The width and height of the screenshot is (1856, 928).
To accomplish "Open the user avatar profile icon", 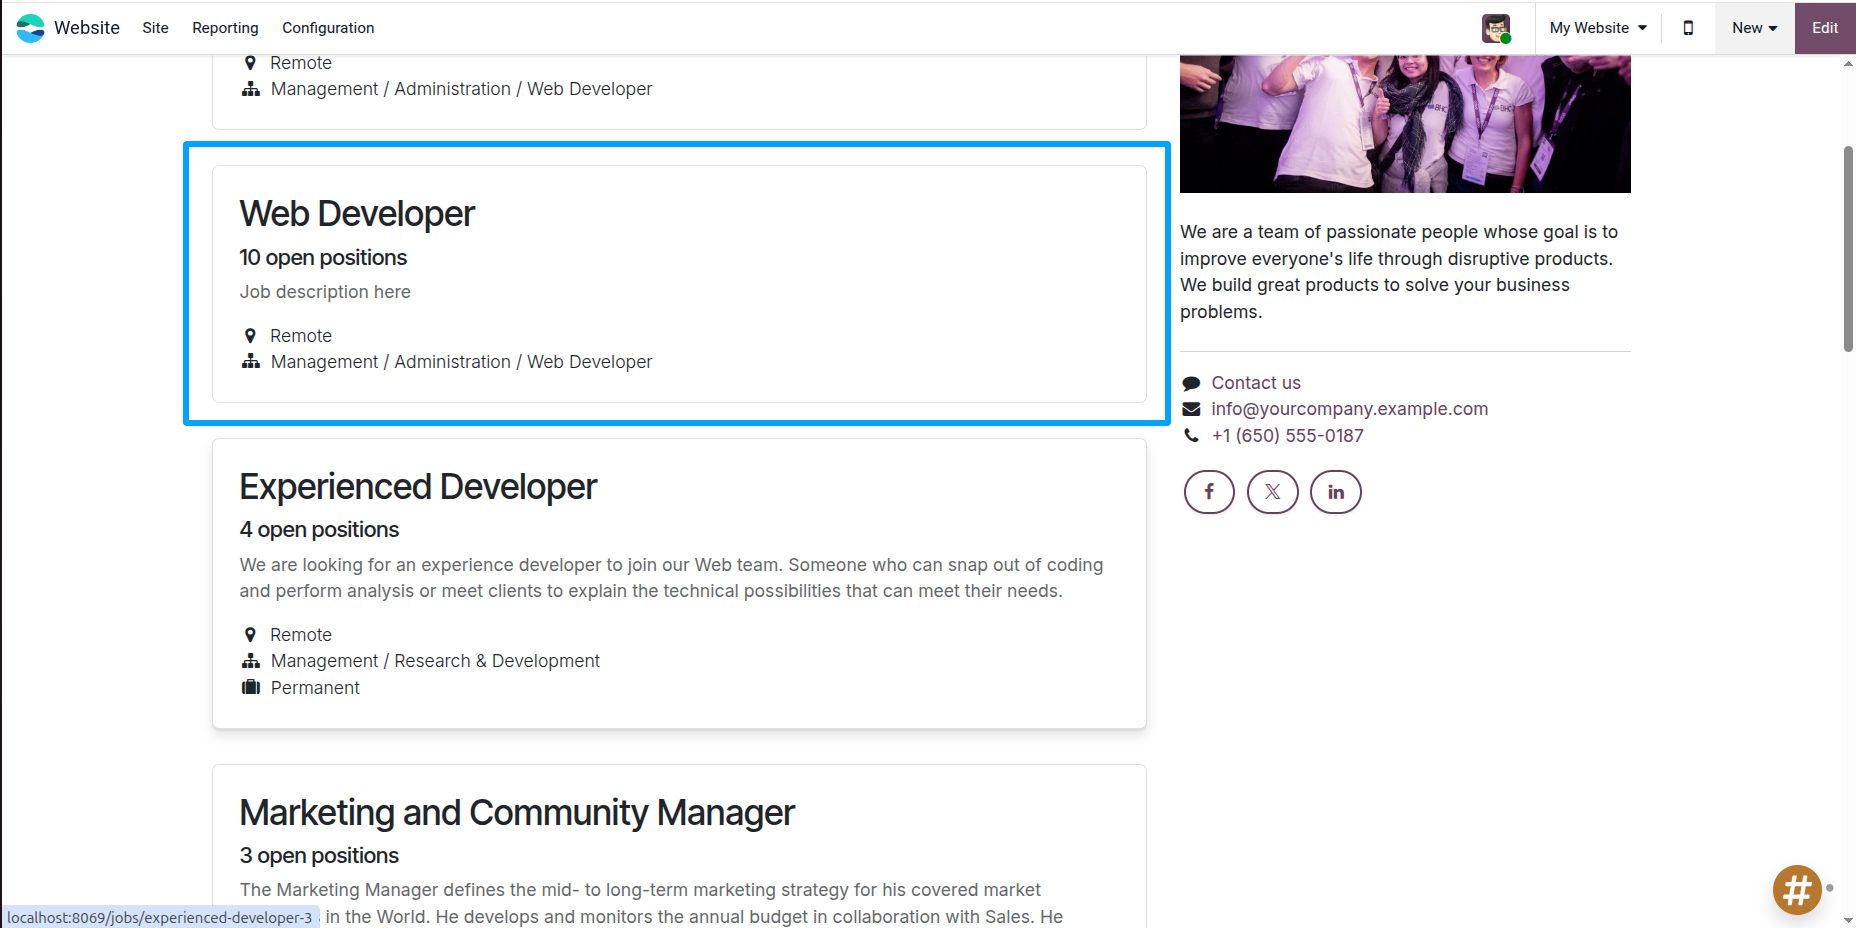I will pyautogui.click(x=1496, y=27).
